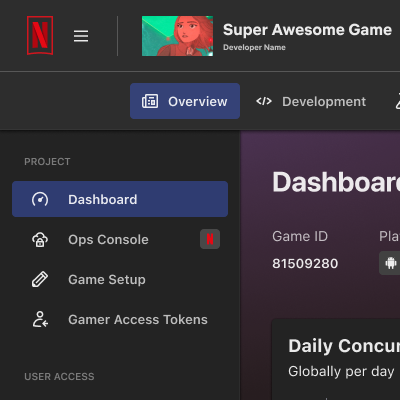Click the Netflix badge beside Ops Console
The height and width of the screenshot is (400, 400).
pyautogui.click(x=210, y=239)
